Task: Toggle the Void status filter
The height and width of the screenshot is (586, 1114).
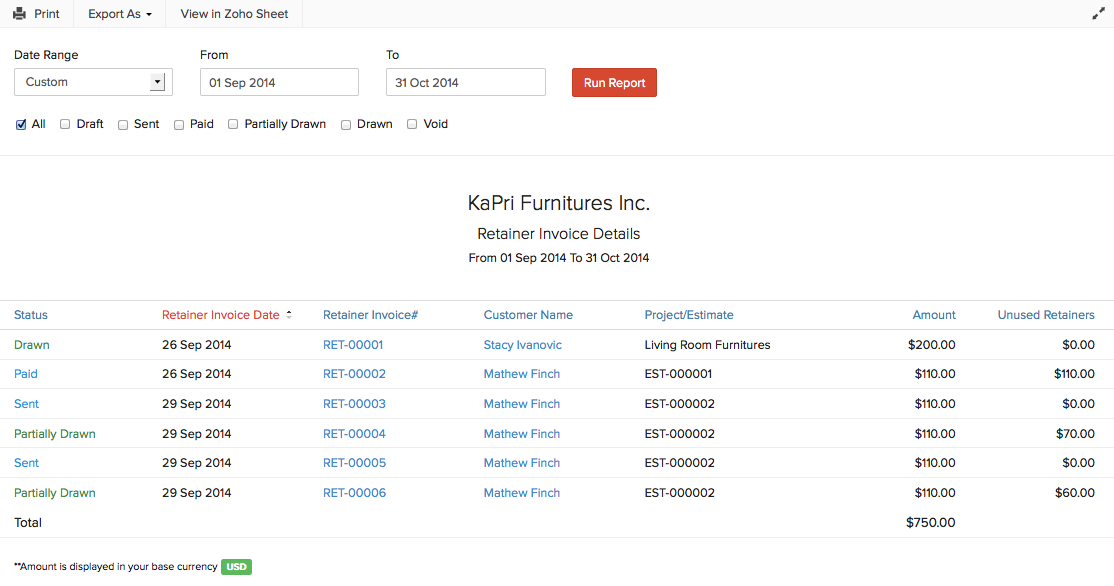Action: (x=411, y=124)
